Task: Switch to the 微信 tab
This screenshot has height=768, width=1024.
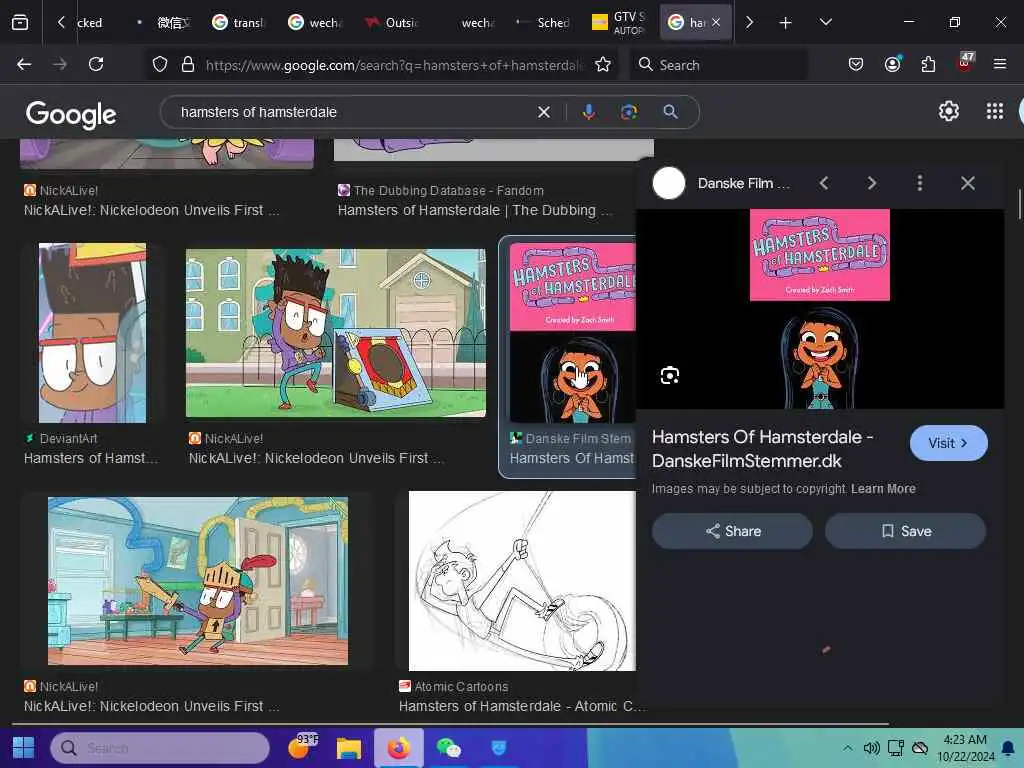Action: click(x=165, y=23)
